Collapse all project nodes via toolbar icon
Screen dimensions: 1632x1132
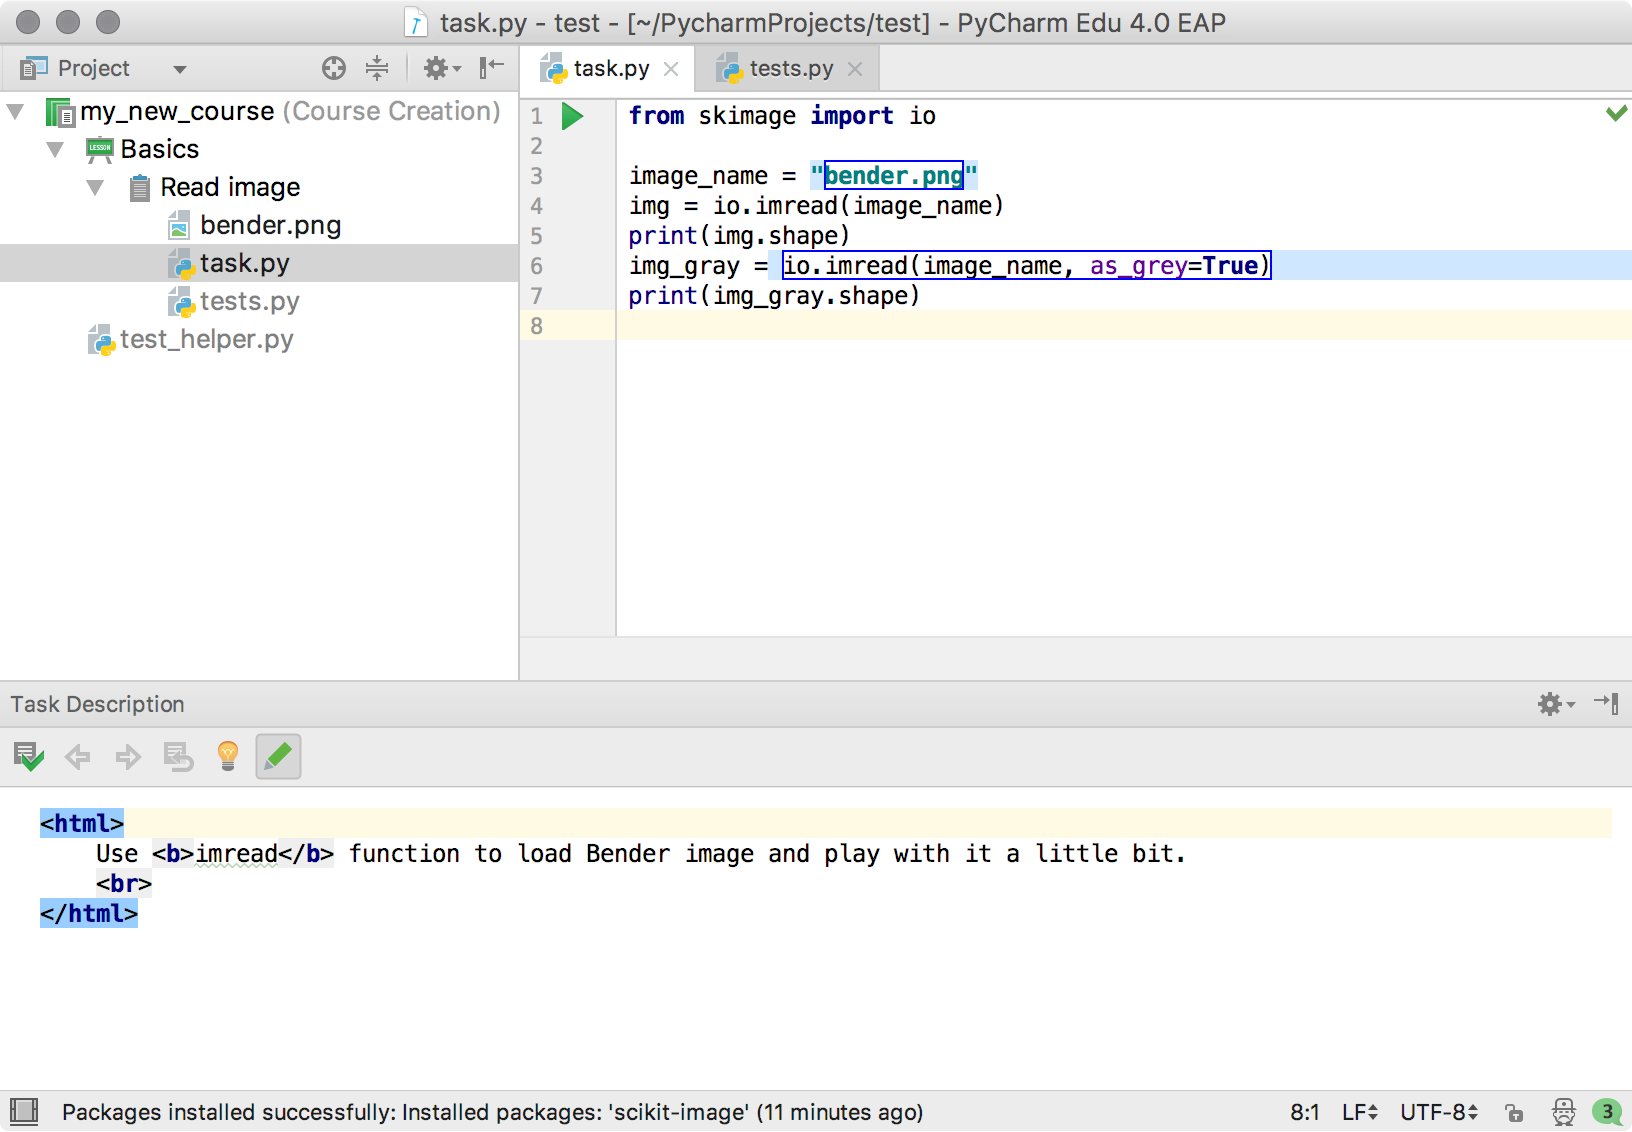[376, 68]
